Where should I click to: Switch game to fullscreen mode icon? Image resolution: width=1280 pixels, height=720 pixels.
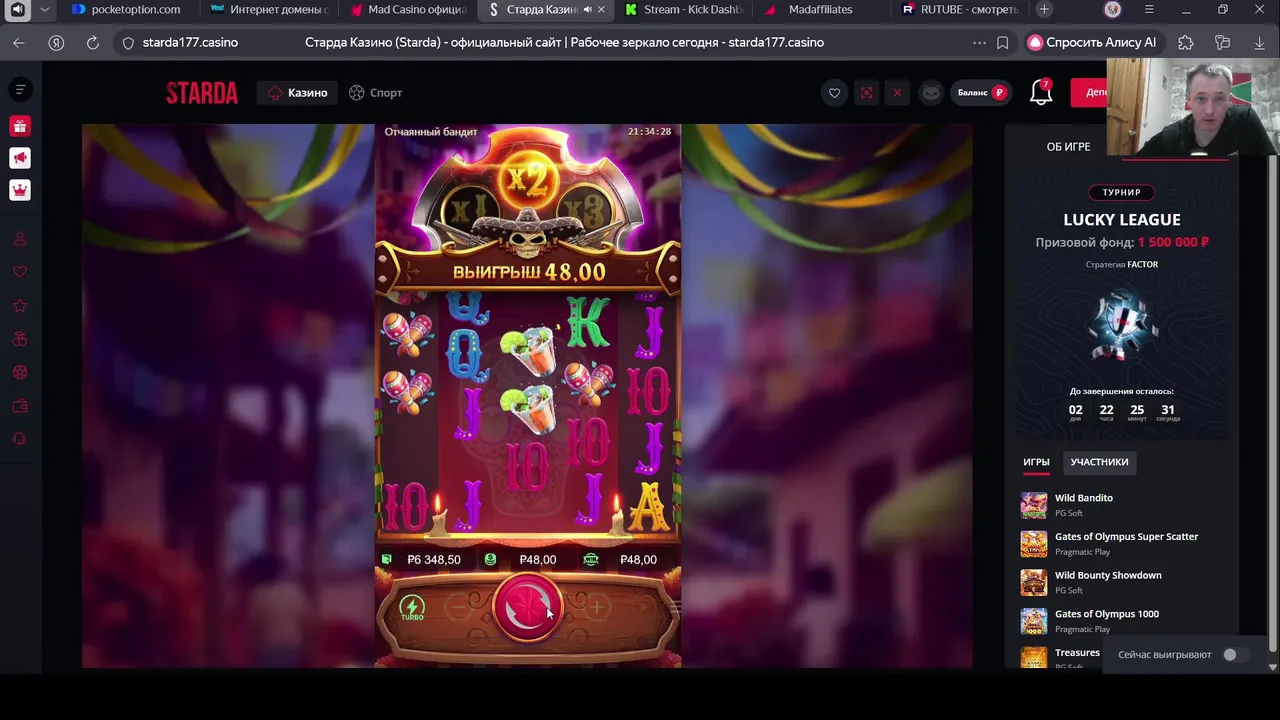(867, 93)
